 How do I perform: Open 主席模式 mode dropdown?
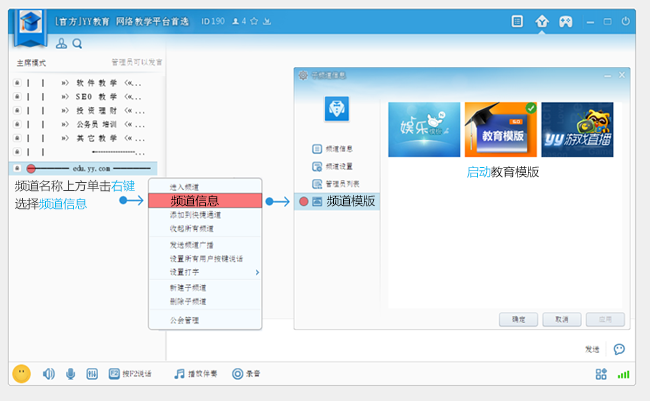click(32, 62)
